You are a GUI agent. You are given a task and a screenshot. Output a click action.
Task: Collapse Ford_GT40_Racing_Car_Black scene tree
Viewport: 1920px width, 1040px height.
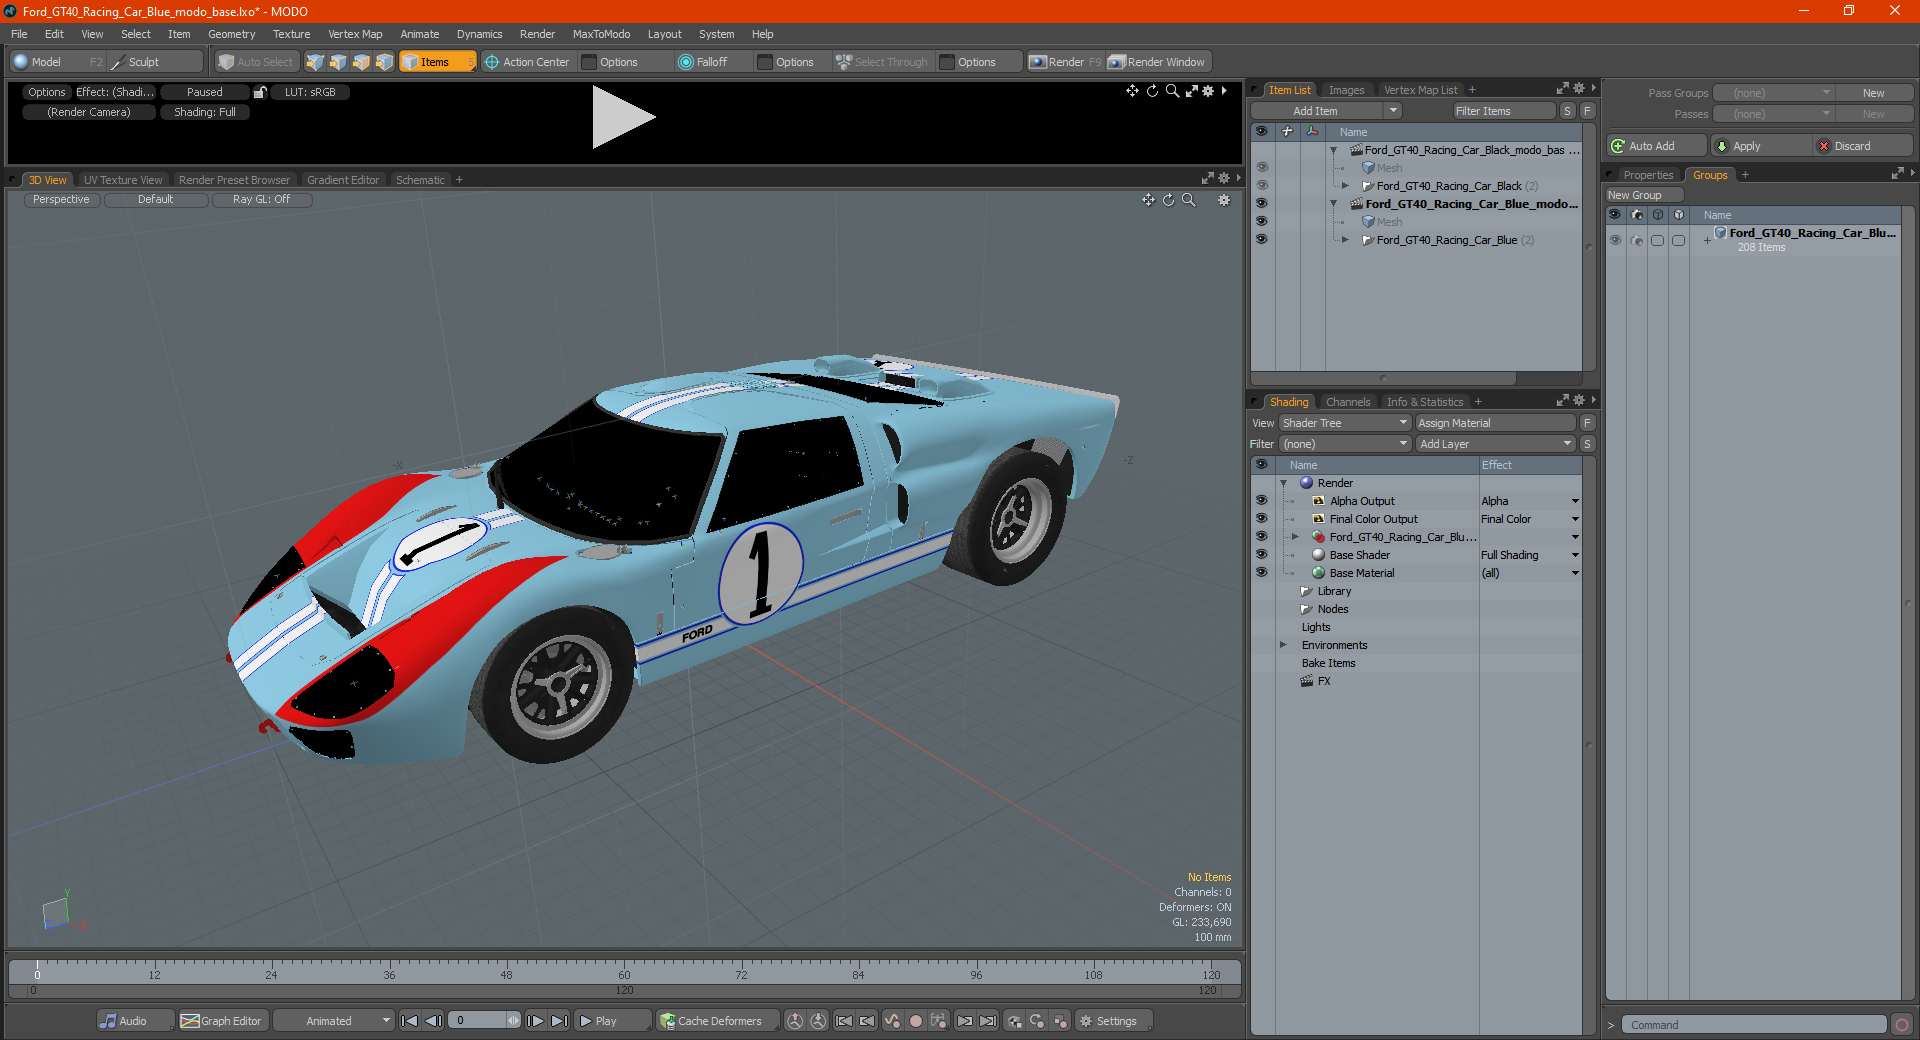1334,150
